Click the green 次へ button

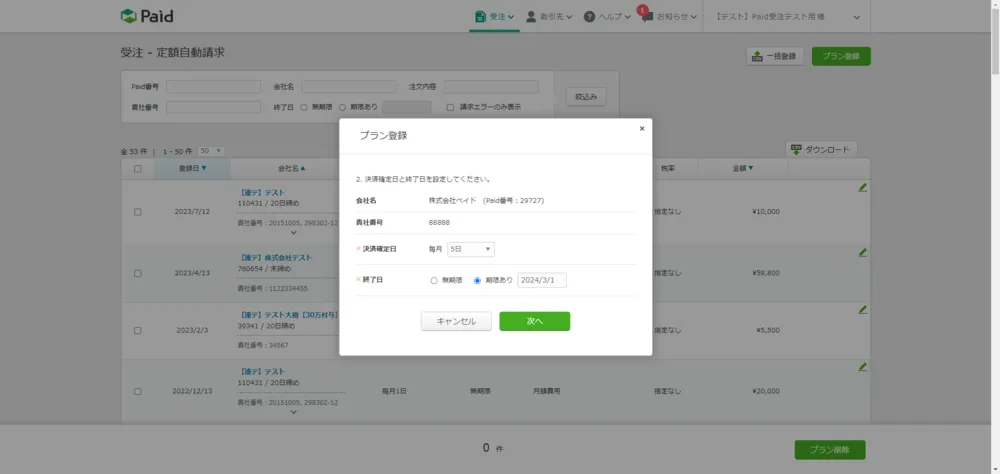click(534, 322)
